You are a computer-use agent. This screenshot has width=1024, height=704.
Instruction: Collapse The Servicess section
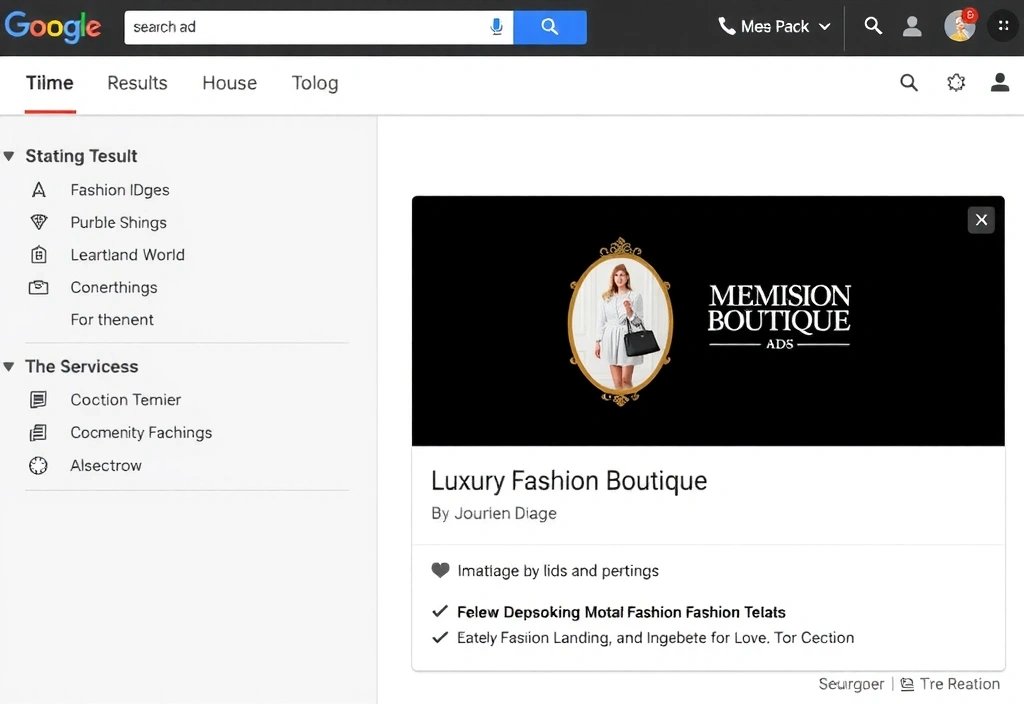click(x=10, y=366)
